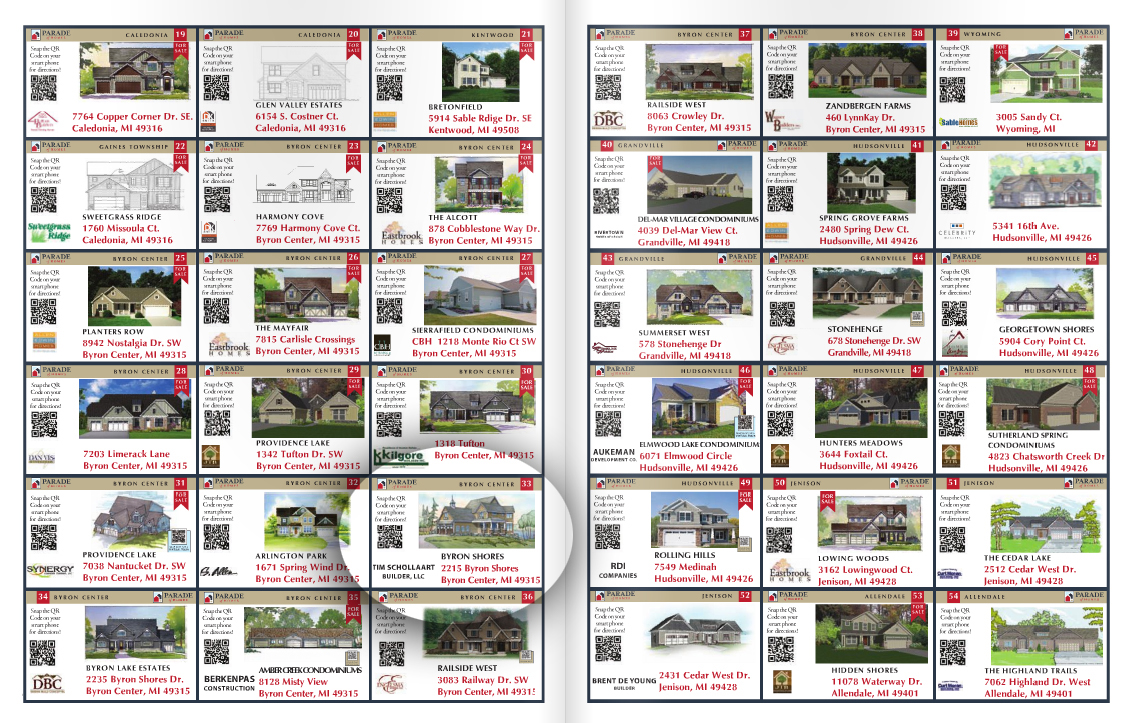This screenshot has height=723, width=1130.
Task: Click the RDI Companies builder name
Action: coord(618,570)
